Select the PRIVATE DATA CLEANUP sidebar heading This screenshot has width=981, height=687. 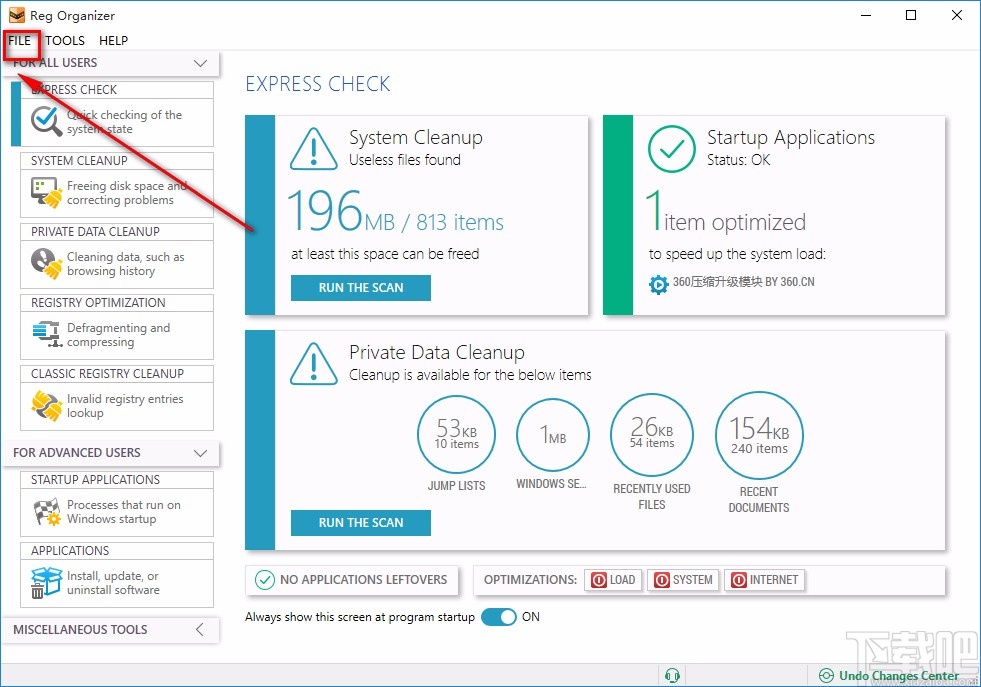tap(95, 232)
